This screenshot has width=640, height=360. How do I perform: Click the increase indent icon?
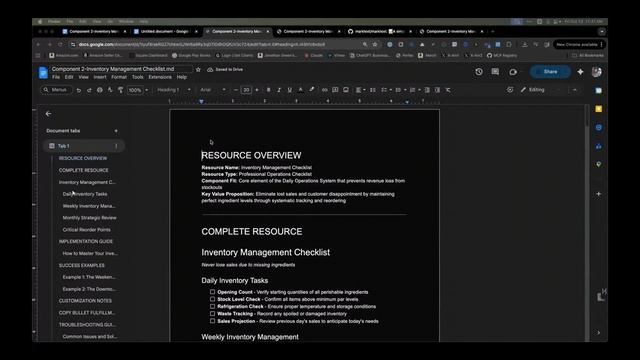pos(437,90)
